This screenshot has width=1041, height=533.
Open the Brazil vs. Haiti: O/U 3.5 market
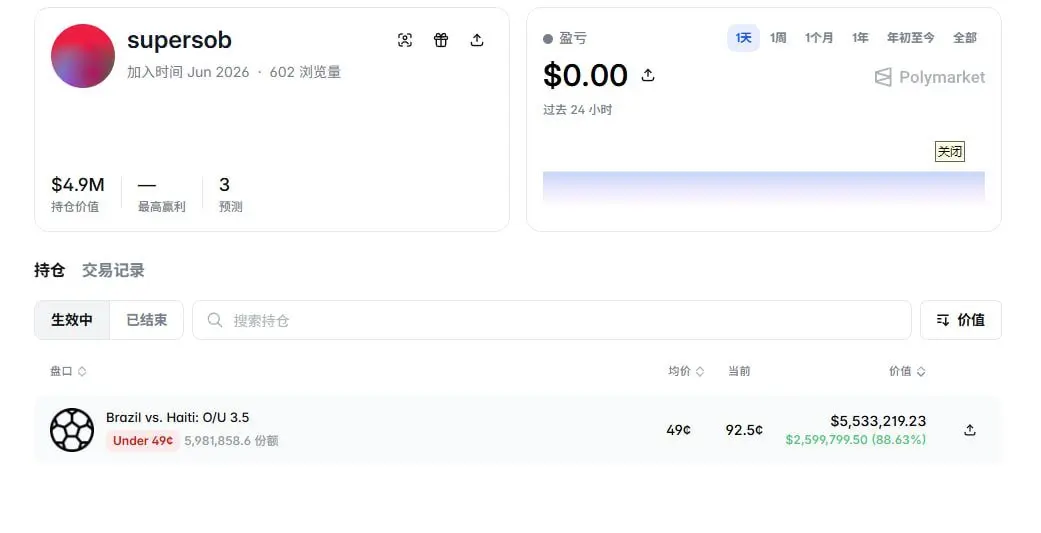click(x=177, y=418)
